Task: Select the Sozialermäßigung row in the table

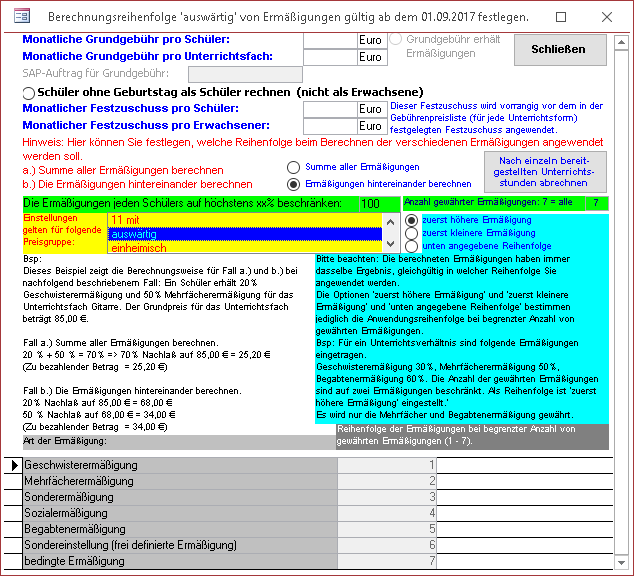Action: point(180,513)
